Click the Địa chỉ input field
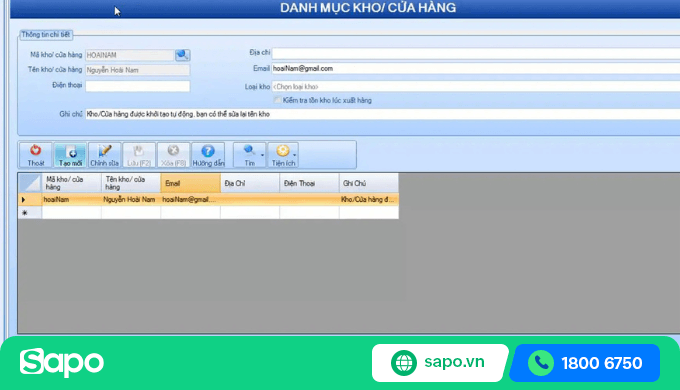Viewport: 680px width, 390px height. [476, 53]
